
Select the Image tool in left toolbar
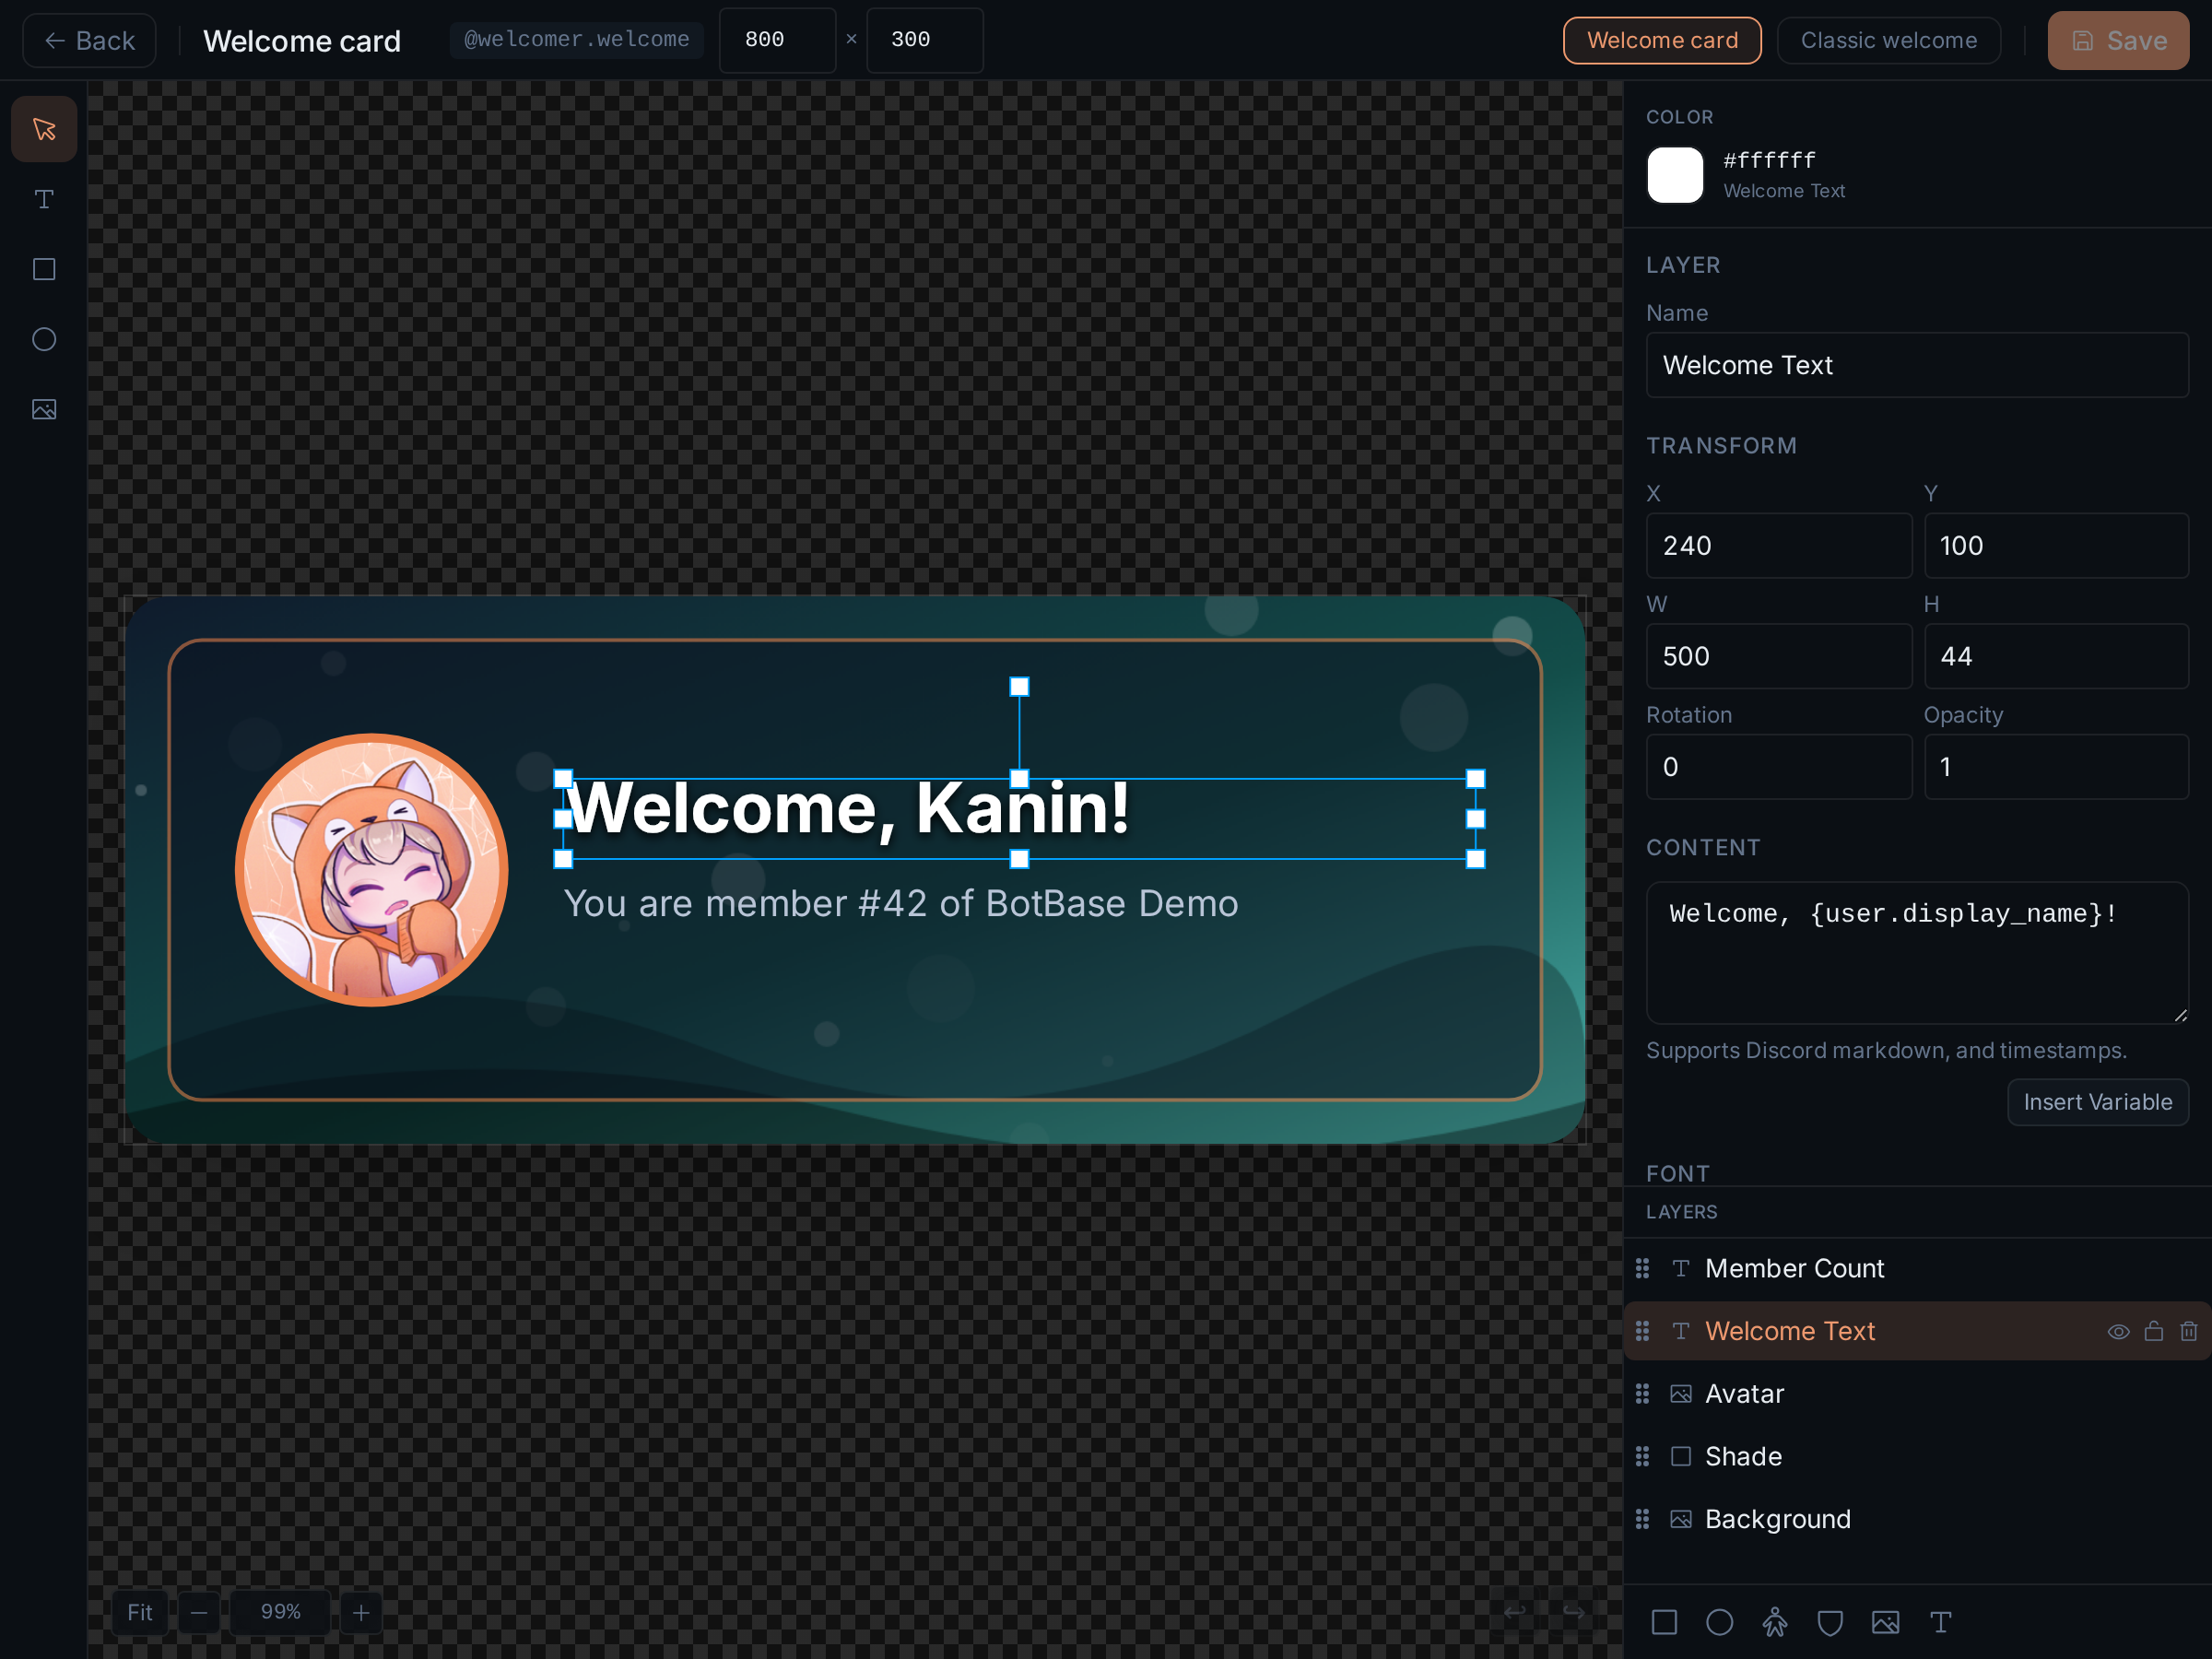coord(44,409)
